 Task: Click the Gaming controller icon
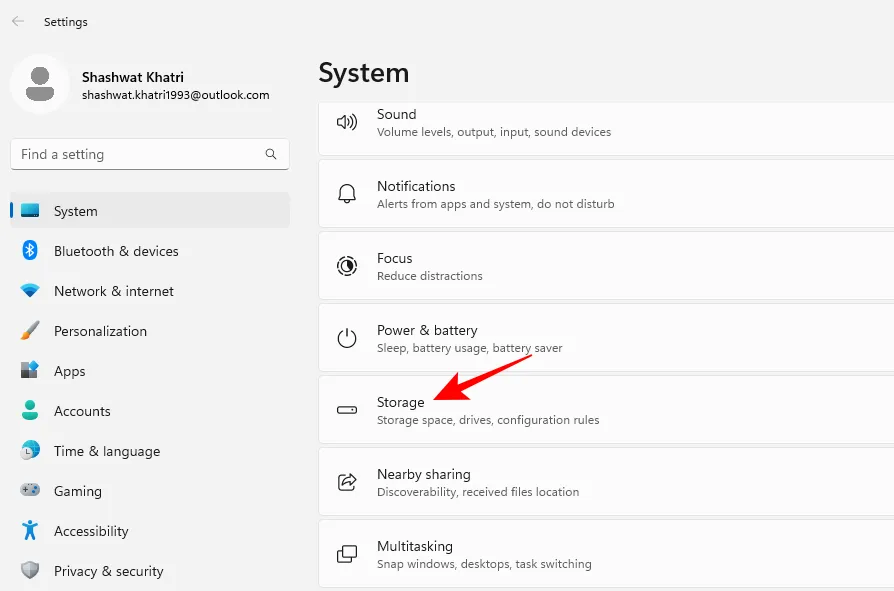pos(30,490)
